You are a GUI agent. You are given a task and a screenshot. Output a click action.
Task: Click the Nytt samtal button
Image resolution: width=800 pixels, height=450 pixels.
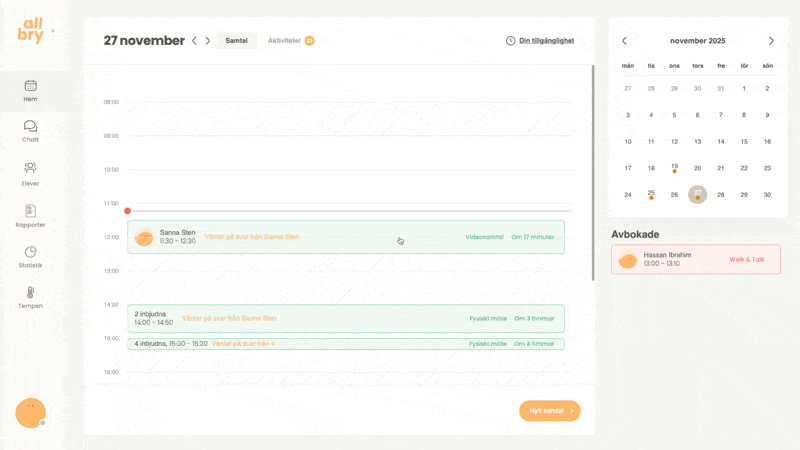[x=549, y=411]
